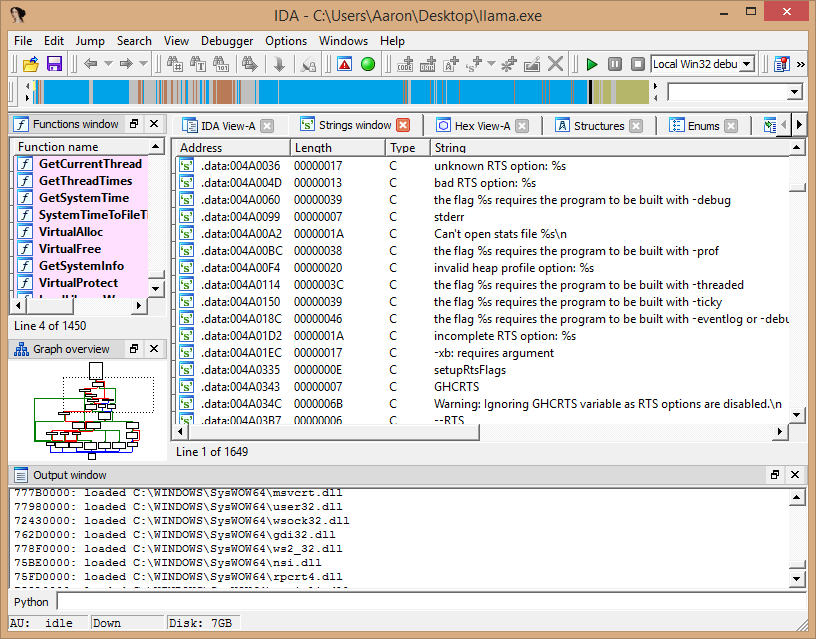
Task: Click the graph overview thumbnail
Action: pos(87,410)
